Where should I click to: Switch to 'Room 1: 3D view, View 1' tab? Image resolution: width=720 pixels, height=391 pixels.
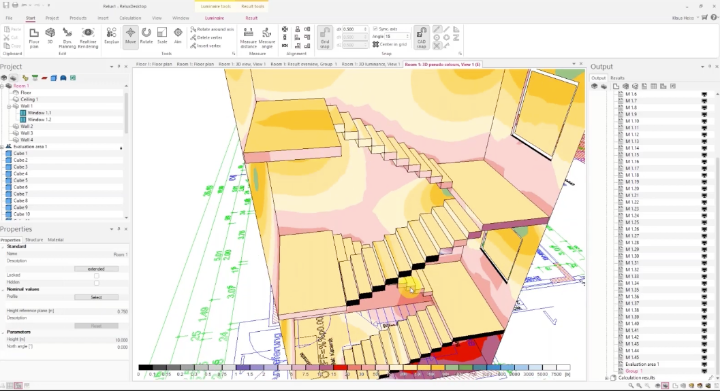(242, 64)
